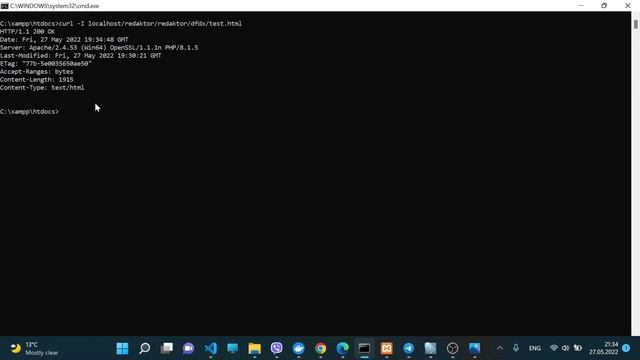This screenshot has height=360, width=640.
Task: Open the Docker whale taskbar icon
Action: pos(299,348)
